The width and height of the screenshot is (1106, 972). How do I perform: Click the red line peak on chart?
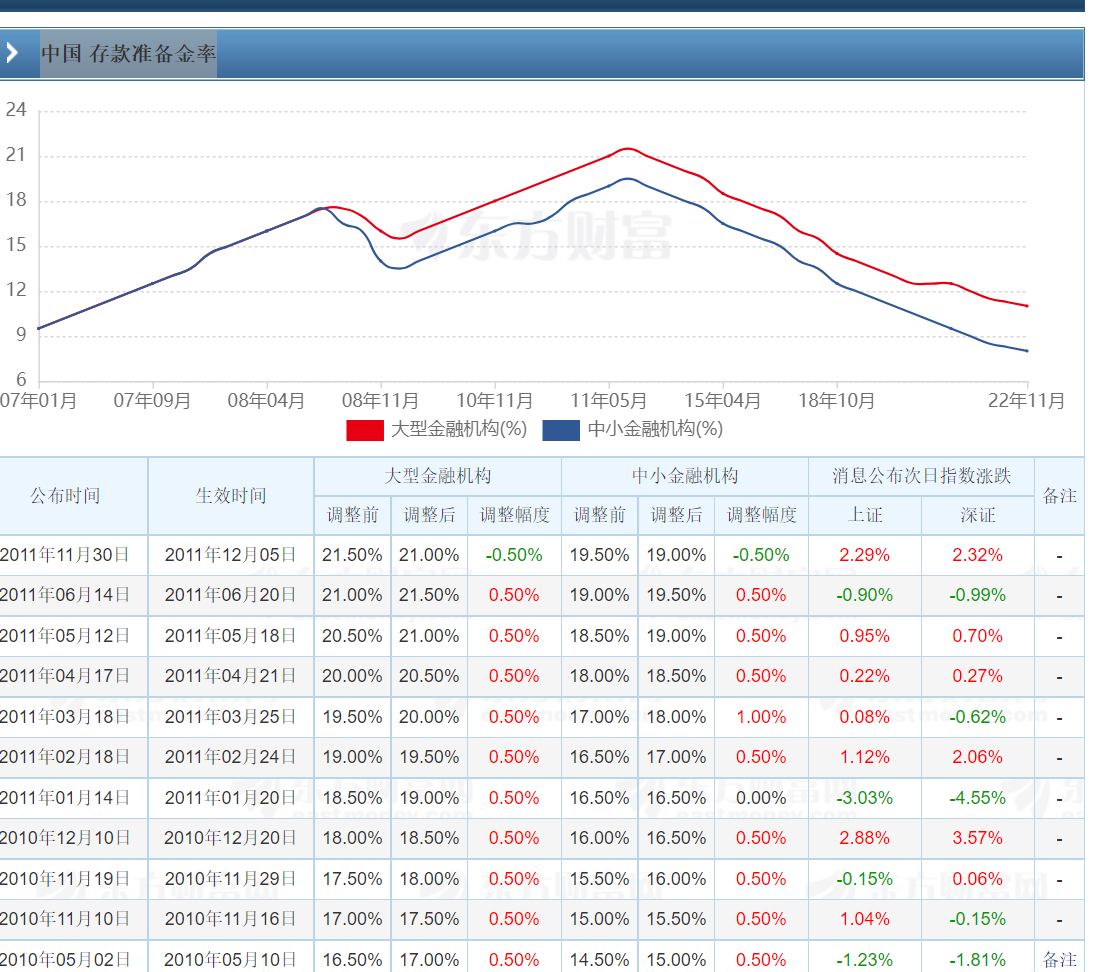coord(628,149)
